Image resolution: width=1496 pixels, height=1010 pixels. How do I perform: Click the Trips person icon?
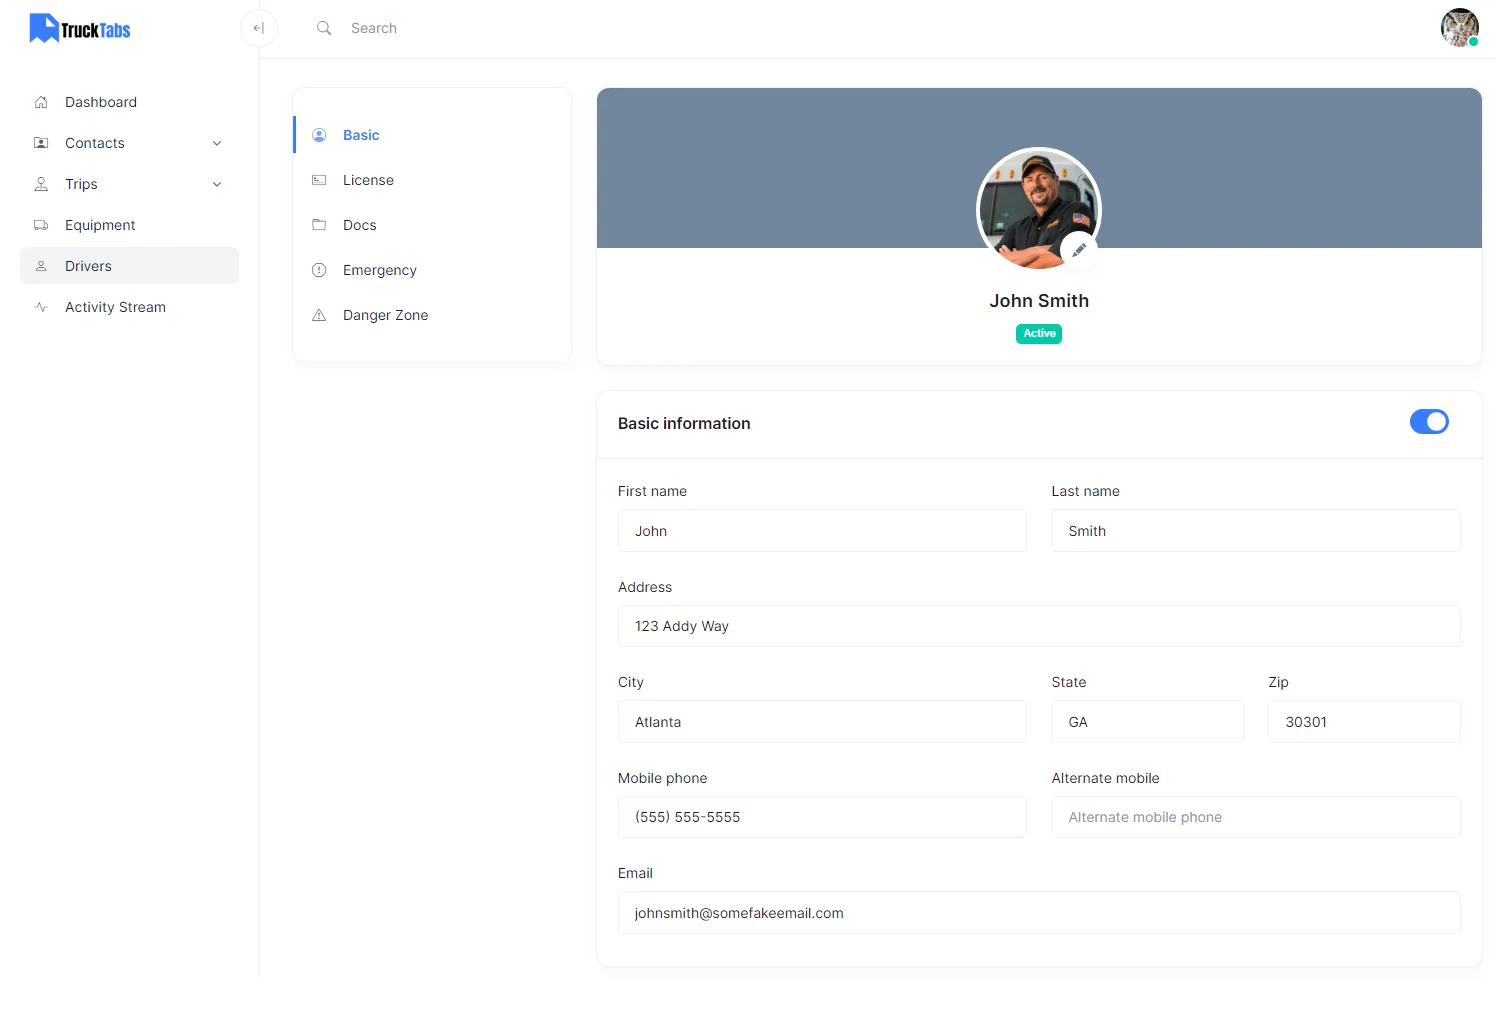pyautogui.click(x=41, y=184)
